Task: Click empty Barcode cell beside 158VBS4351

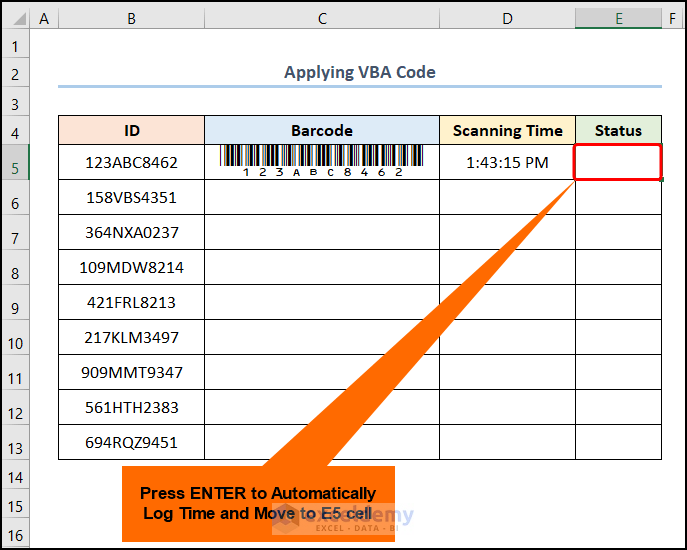Action: (x=322, y=197)
